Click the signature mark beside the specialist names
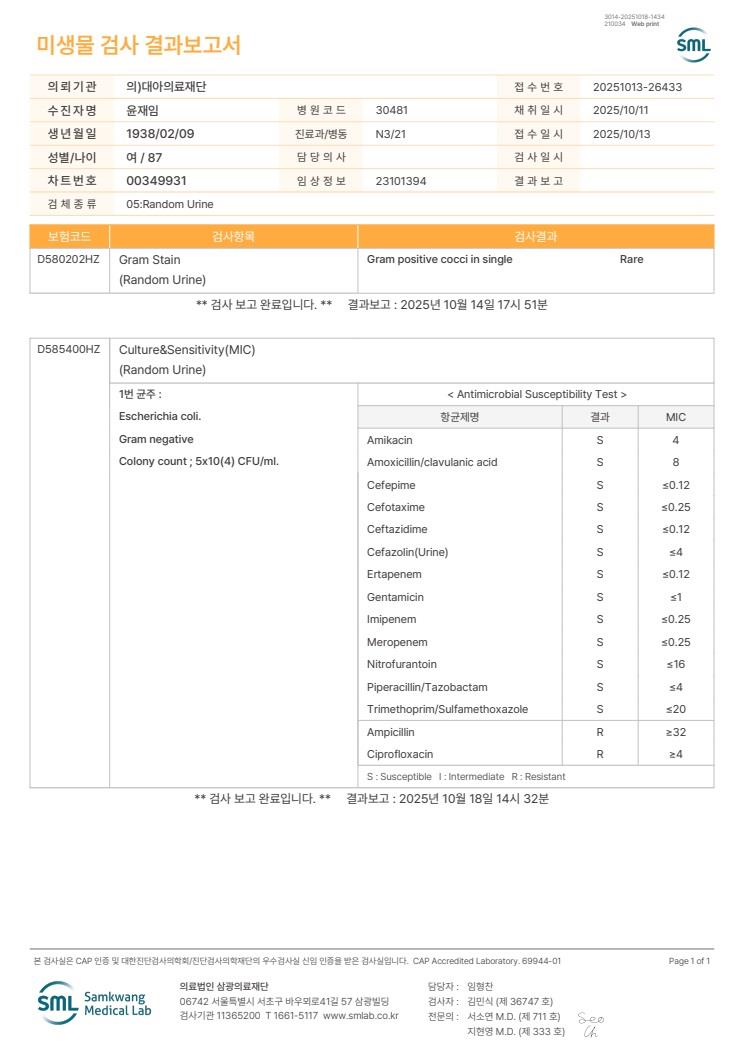Image resolution: width=744 pixels, height=1052 pixels. pos(591,1024)
